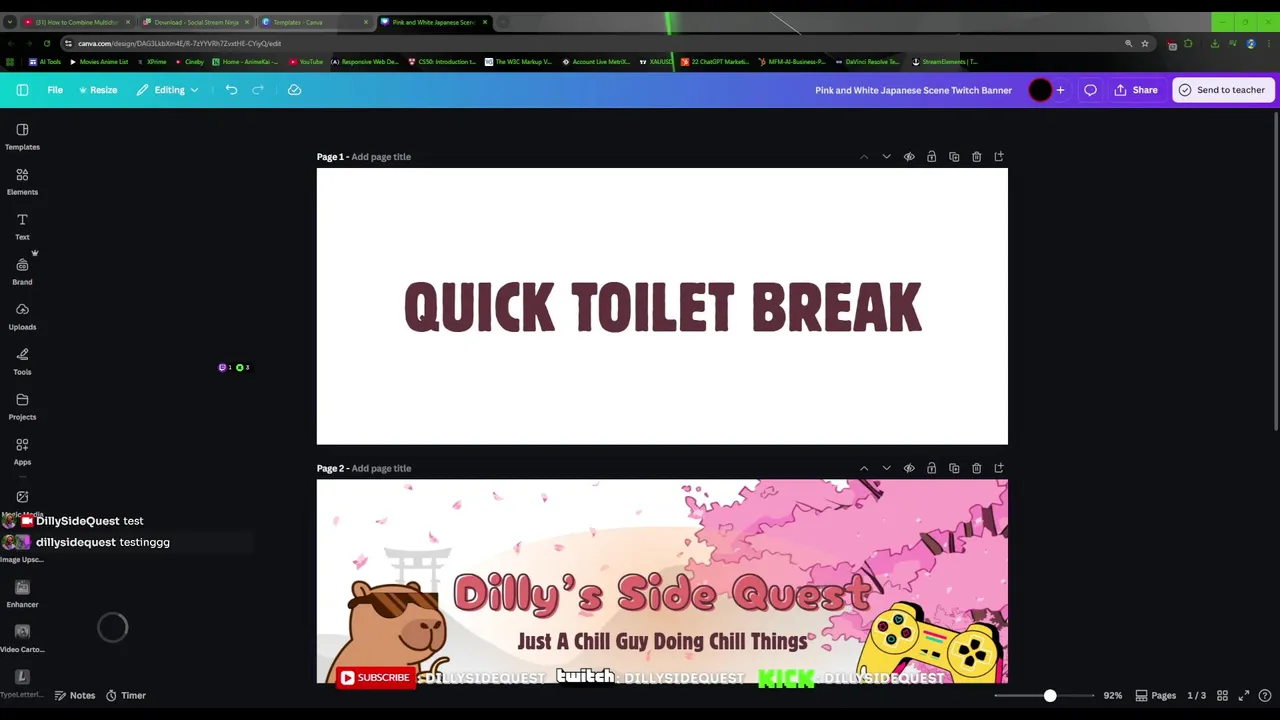Click the Redo arrow
Viewport: 1280px width, 720px height.
[258, 90]
